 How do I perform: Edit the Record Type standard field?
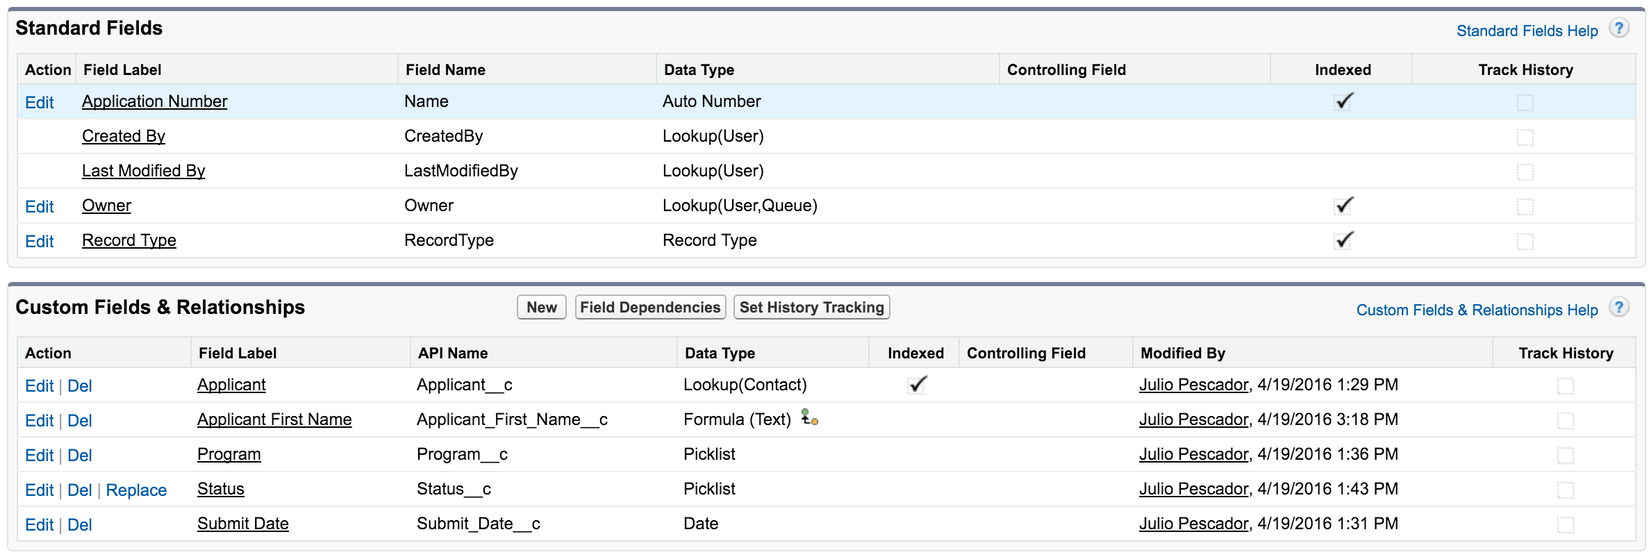pyautogui.click(x=39, y=241)
